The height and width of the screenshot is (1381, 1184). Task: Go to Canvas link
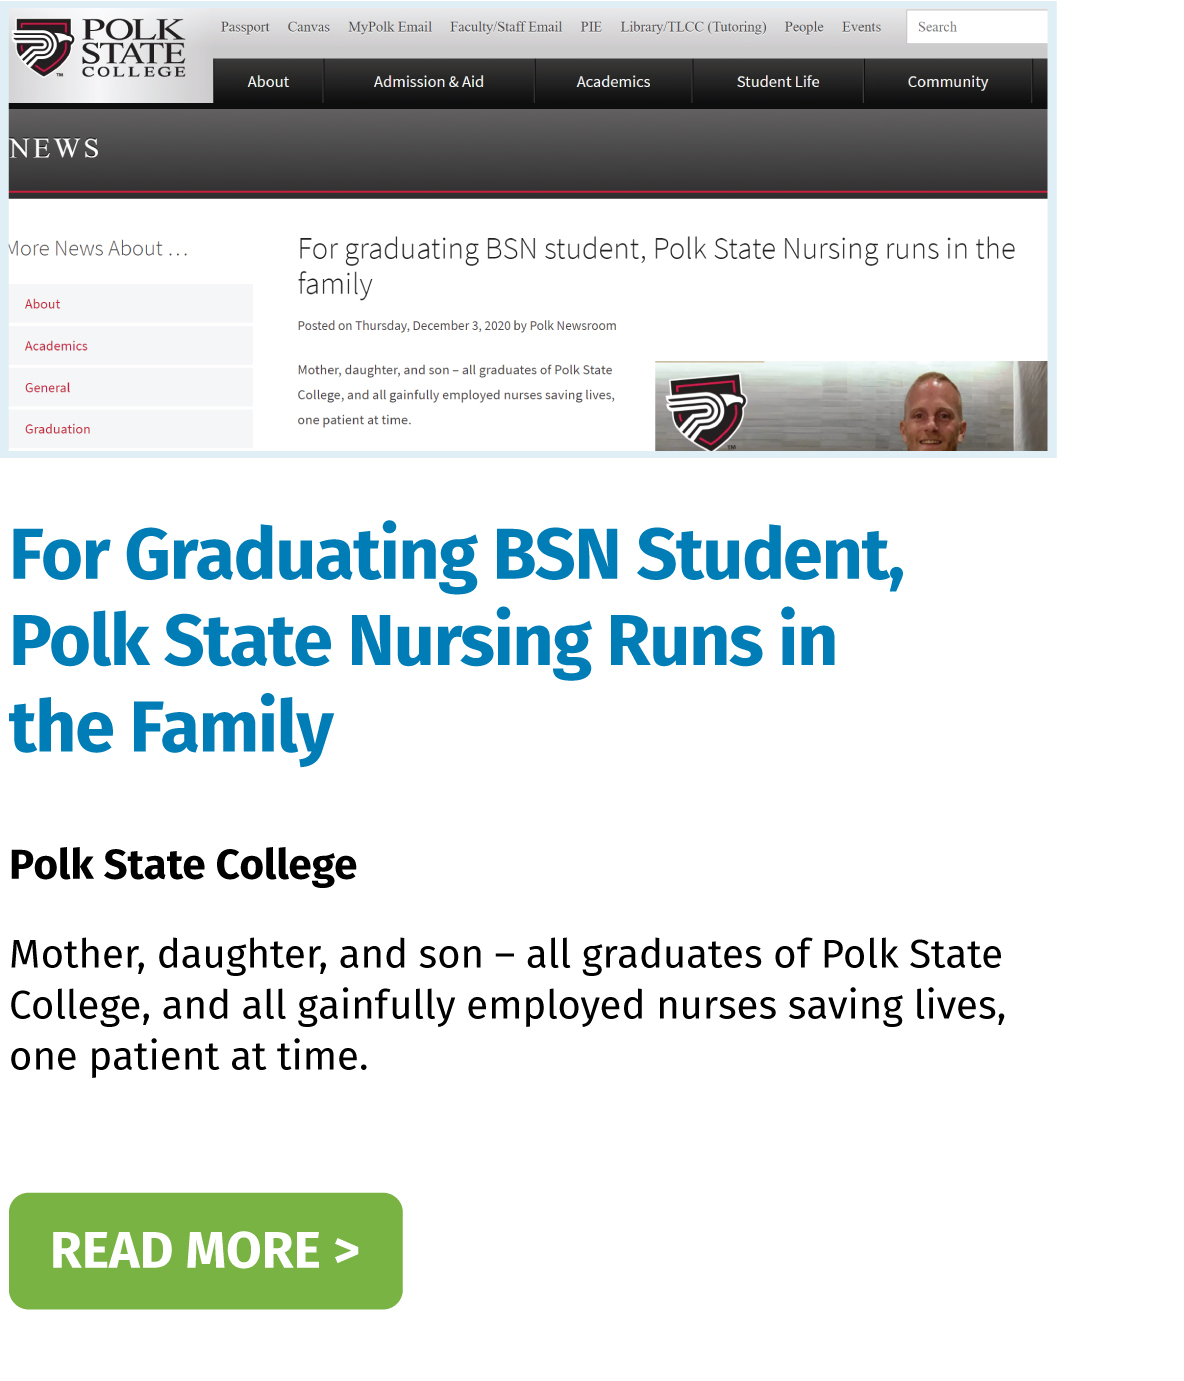[x=308, y=27]
